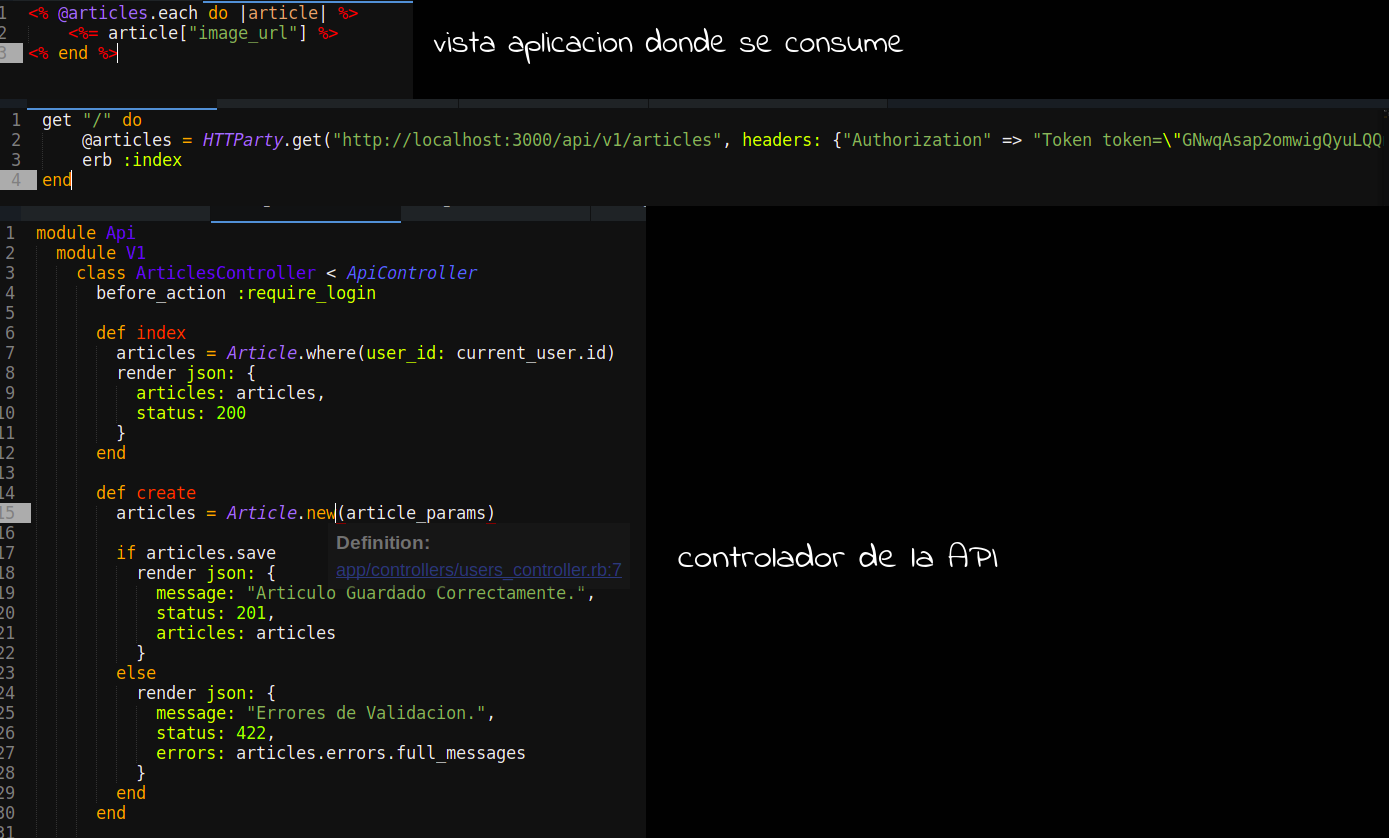This screenshot has width=1389, height=838.
Task: Select the ArticlesController class name
Action: click(226, 273)
